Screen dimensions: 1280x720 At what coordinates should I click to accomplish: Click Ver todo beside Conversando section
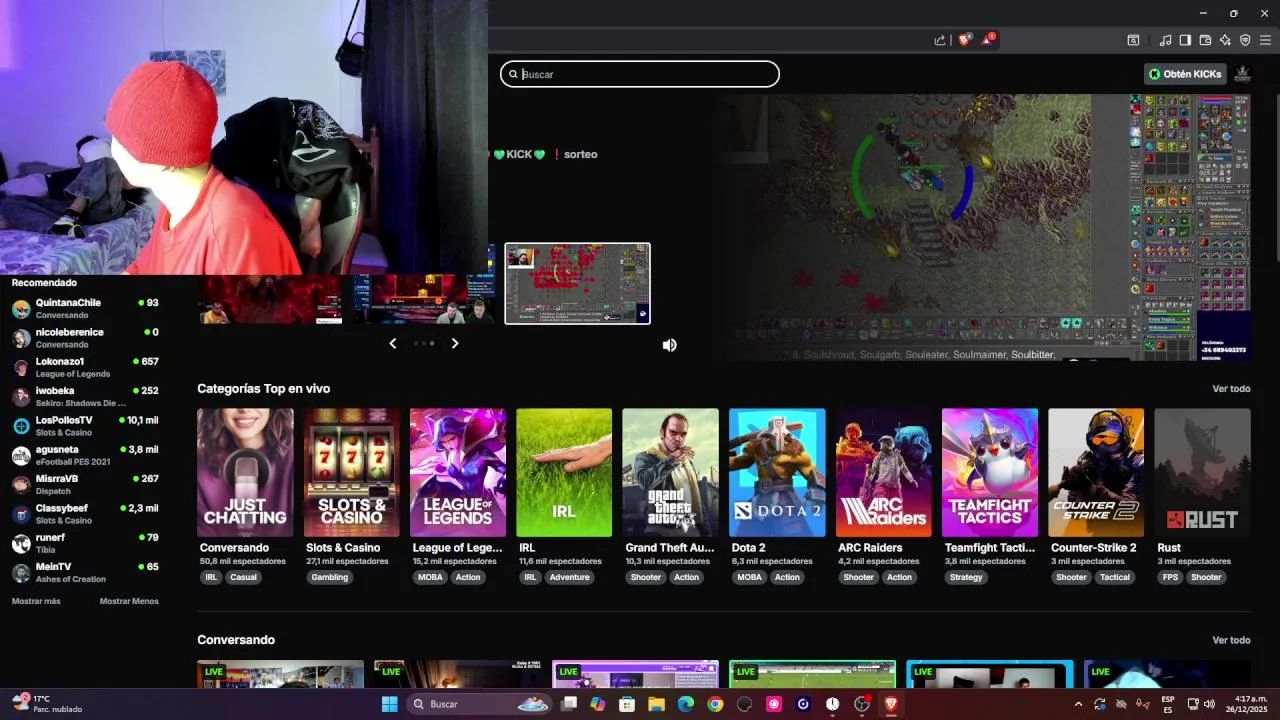pyautogui.click(x=1231, y=640)
